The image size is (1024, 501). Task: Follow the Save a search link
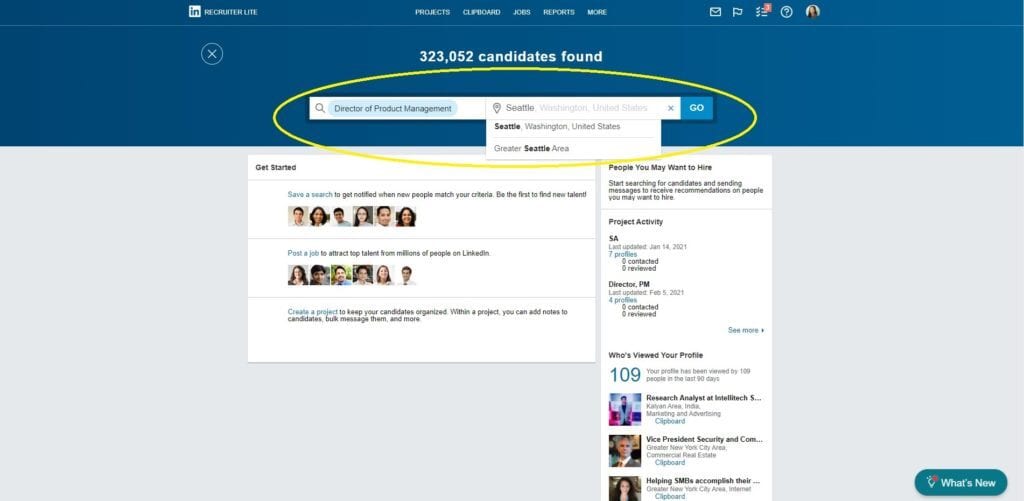coord(310,195)
